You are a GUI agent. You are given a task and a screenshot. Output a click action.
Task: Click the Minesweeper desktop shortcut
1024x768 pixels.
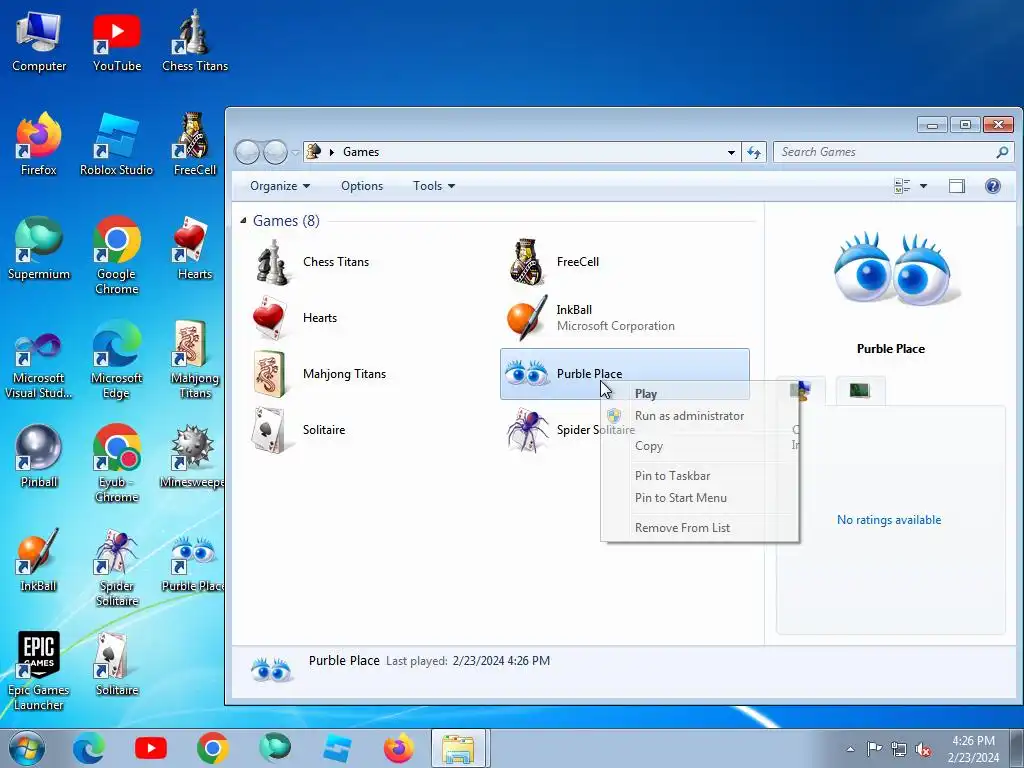(192, 457)
